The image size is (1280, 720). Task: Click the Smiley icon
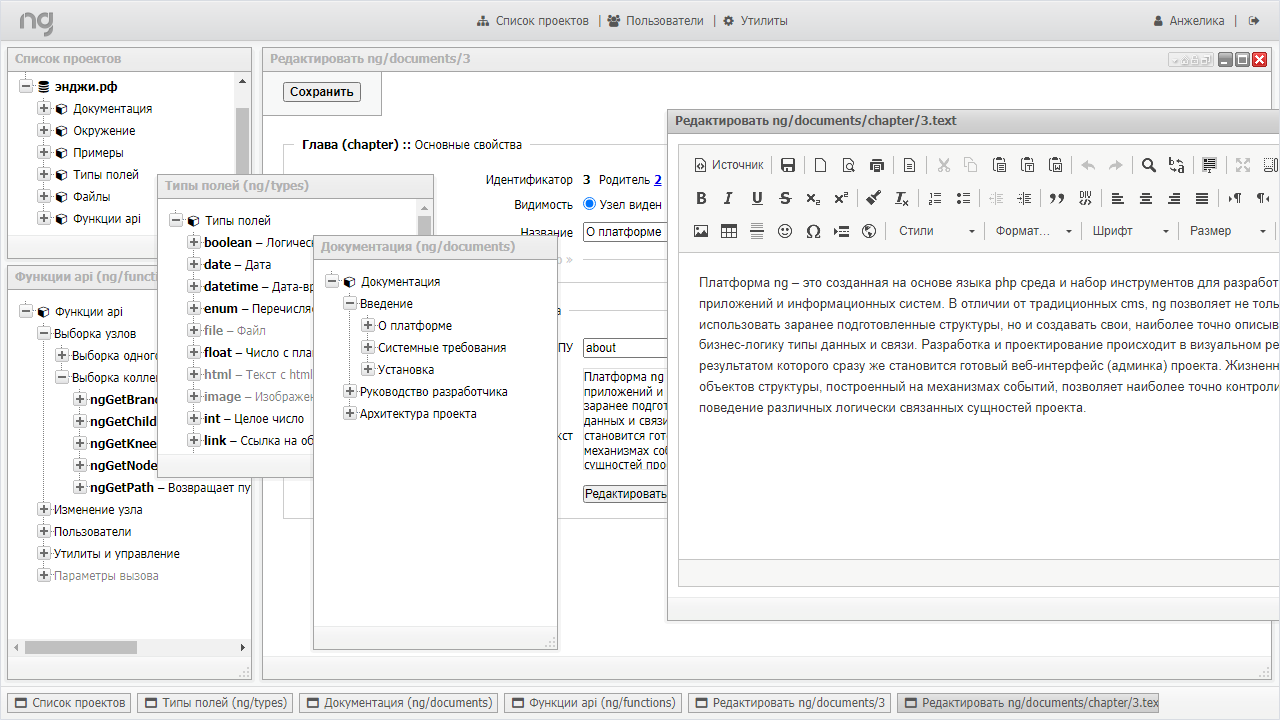point(785,231)
